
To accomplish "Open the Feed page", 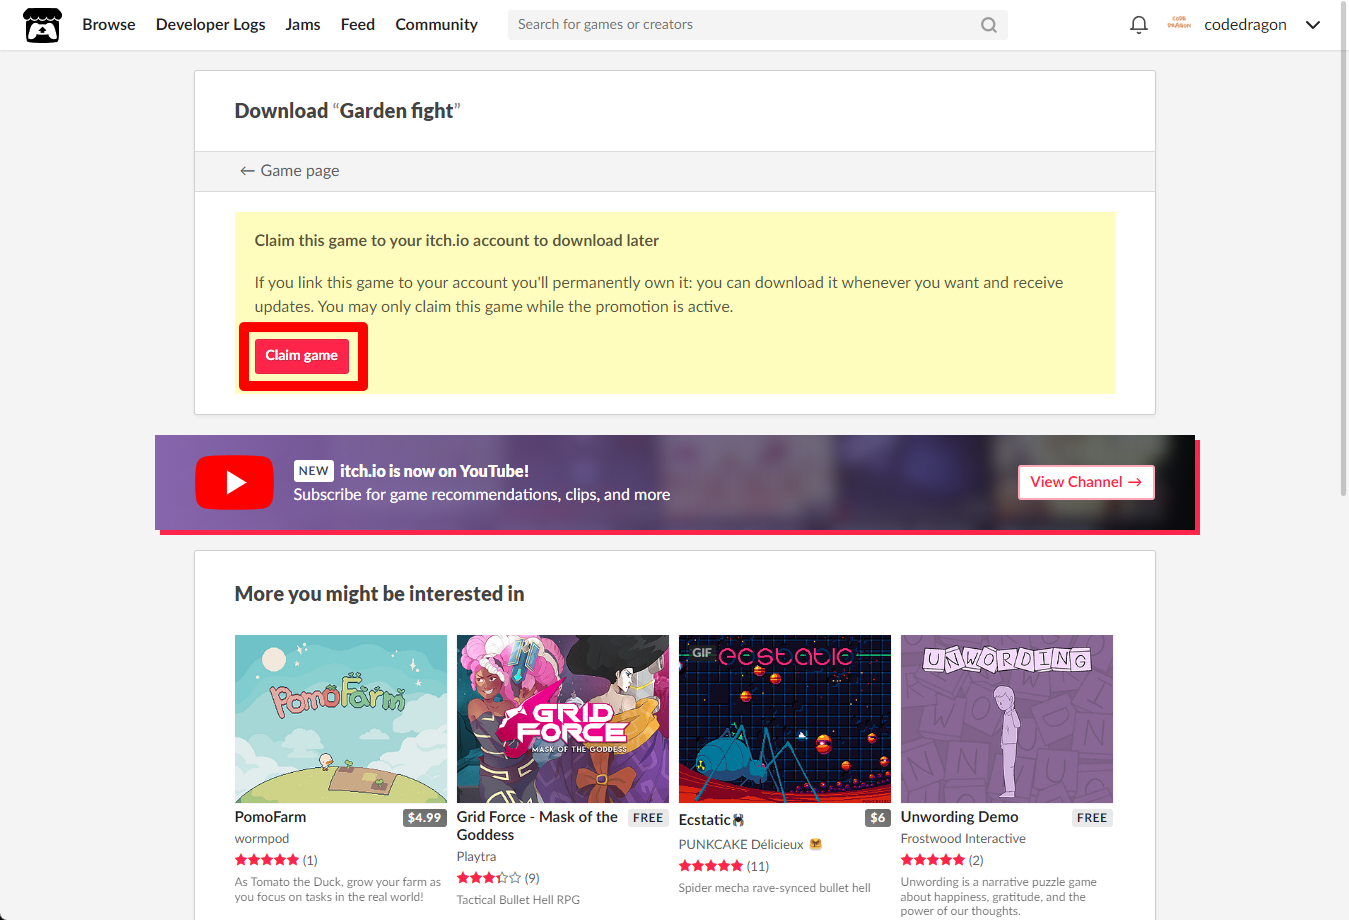I will pos(358,24).
